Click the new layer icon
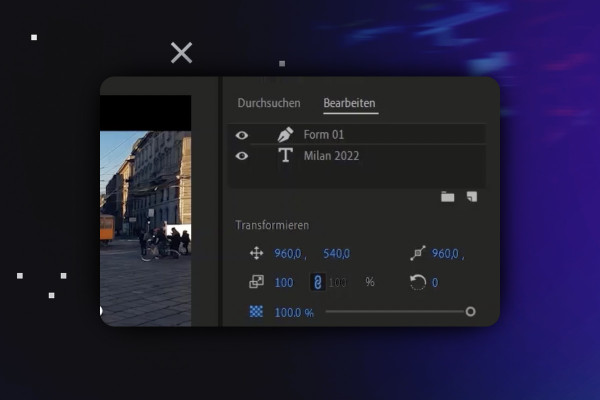600x400 pixels. [x=472, y=197]
